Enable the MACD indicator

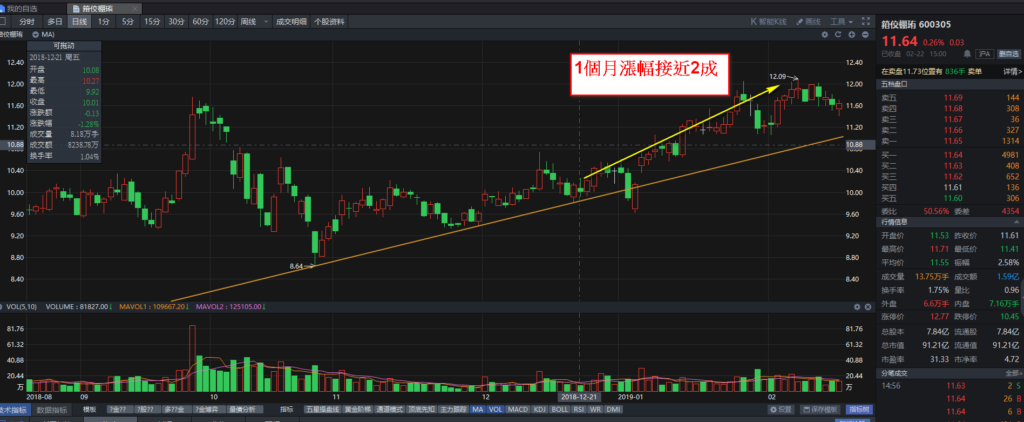point(518,410)
